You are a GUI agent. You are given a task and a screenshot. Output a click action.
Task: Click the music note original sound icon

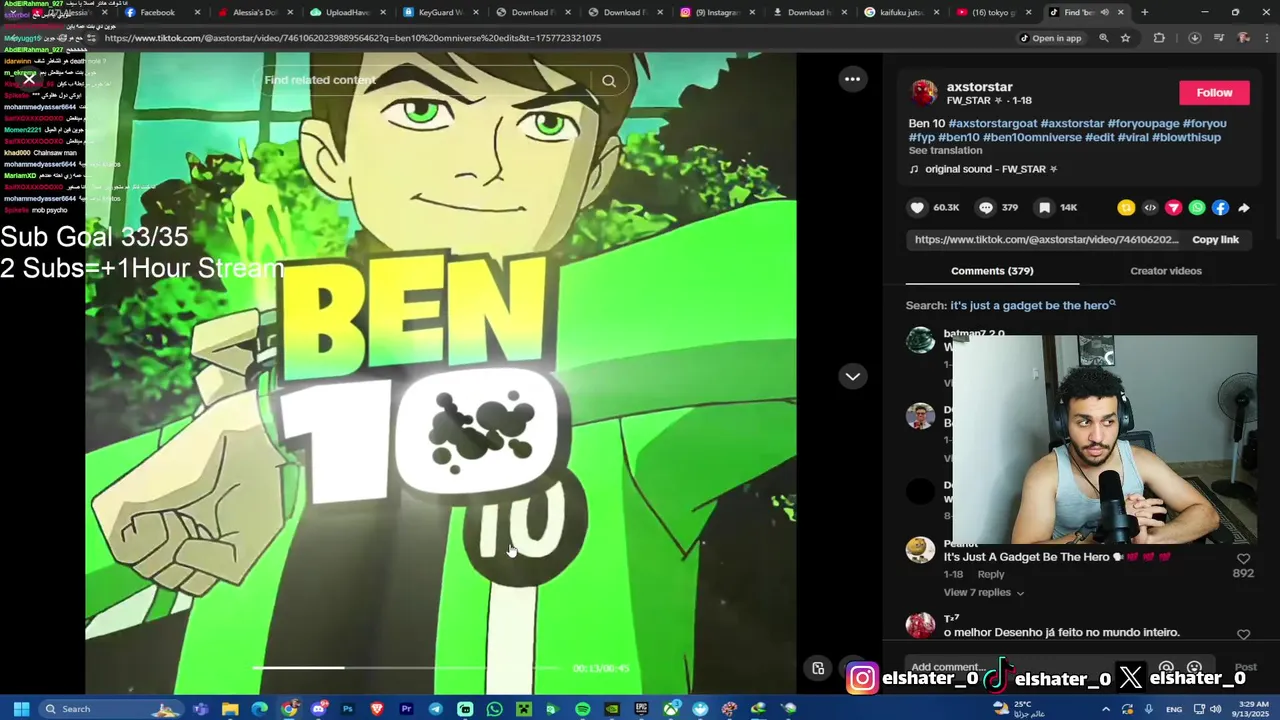point(914,169)
